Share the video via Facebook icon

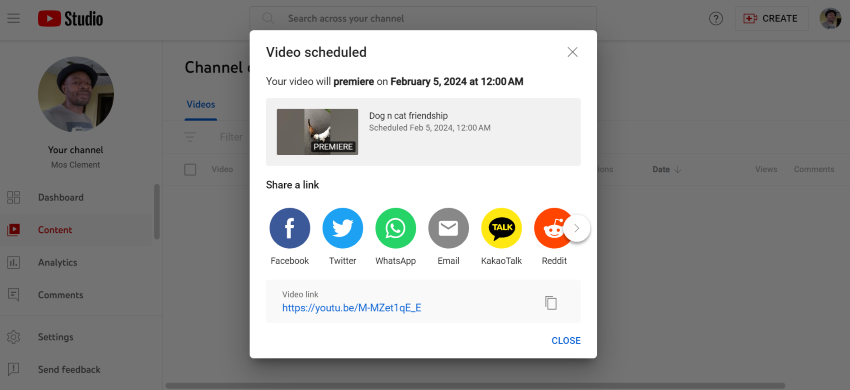coord(289,228)
